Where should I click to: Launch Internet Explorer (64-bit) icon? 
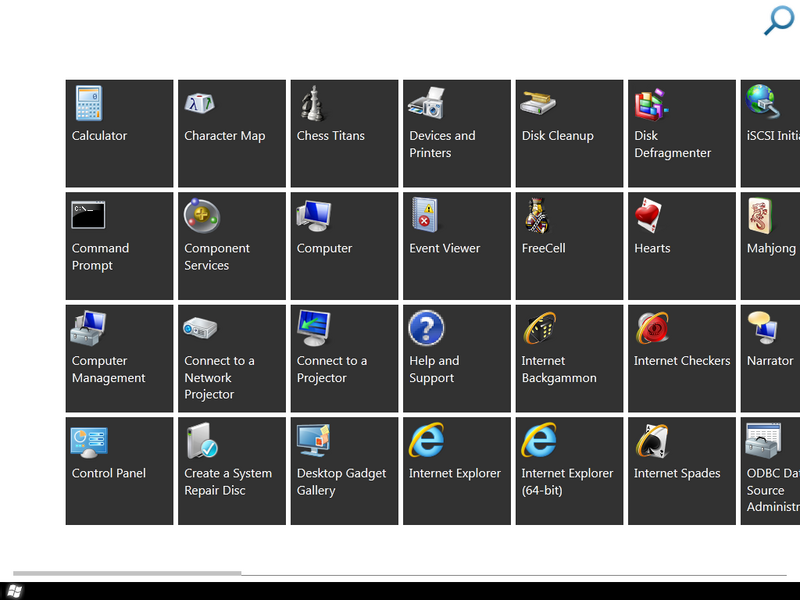[x=539, y=440]
